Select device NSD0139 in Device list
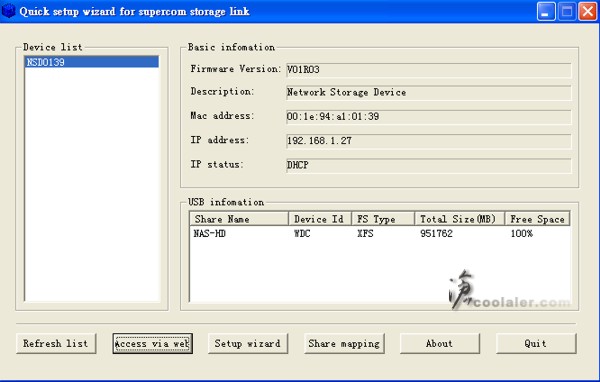The image size is (600, 382). click(91, 62)
